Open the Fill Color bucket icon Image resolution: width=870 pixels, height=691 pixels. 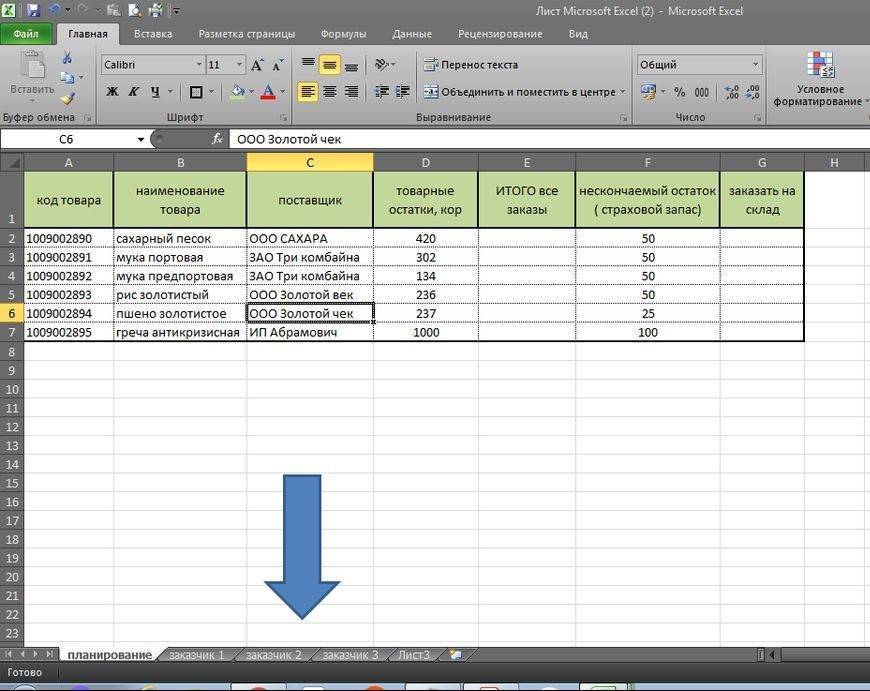click(238, 91)
